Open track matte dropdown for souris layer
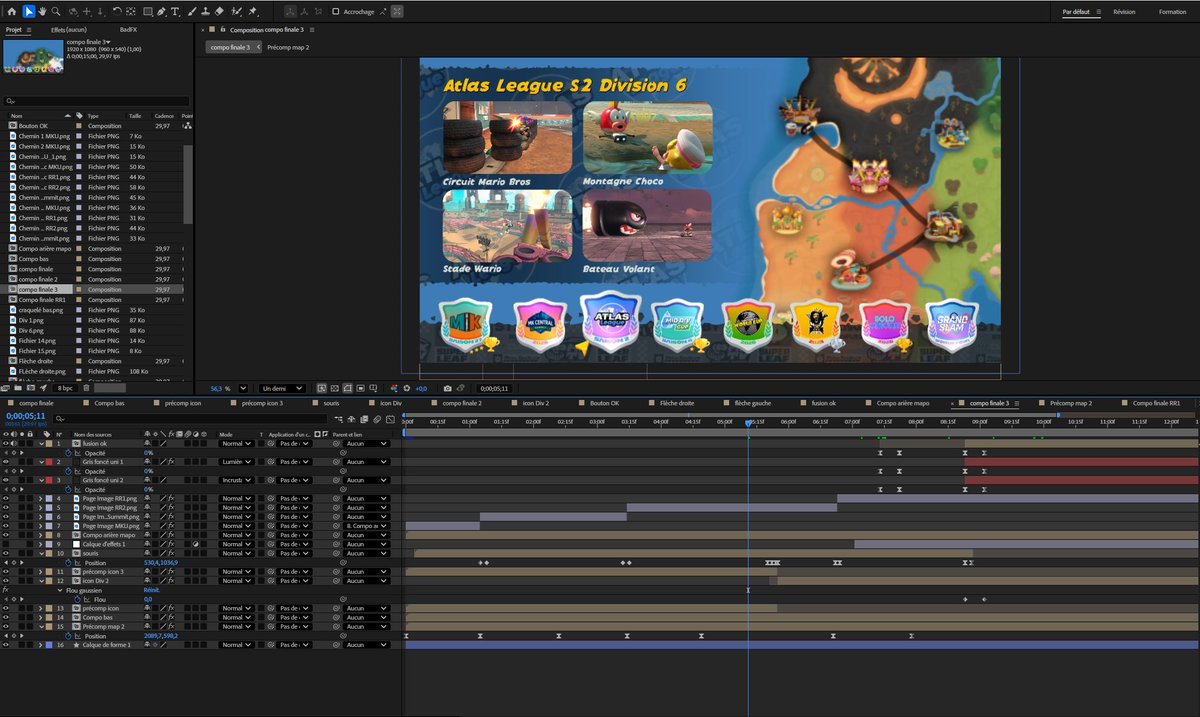 tap(294, 553)
